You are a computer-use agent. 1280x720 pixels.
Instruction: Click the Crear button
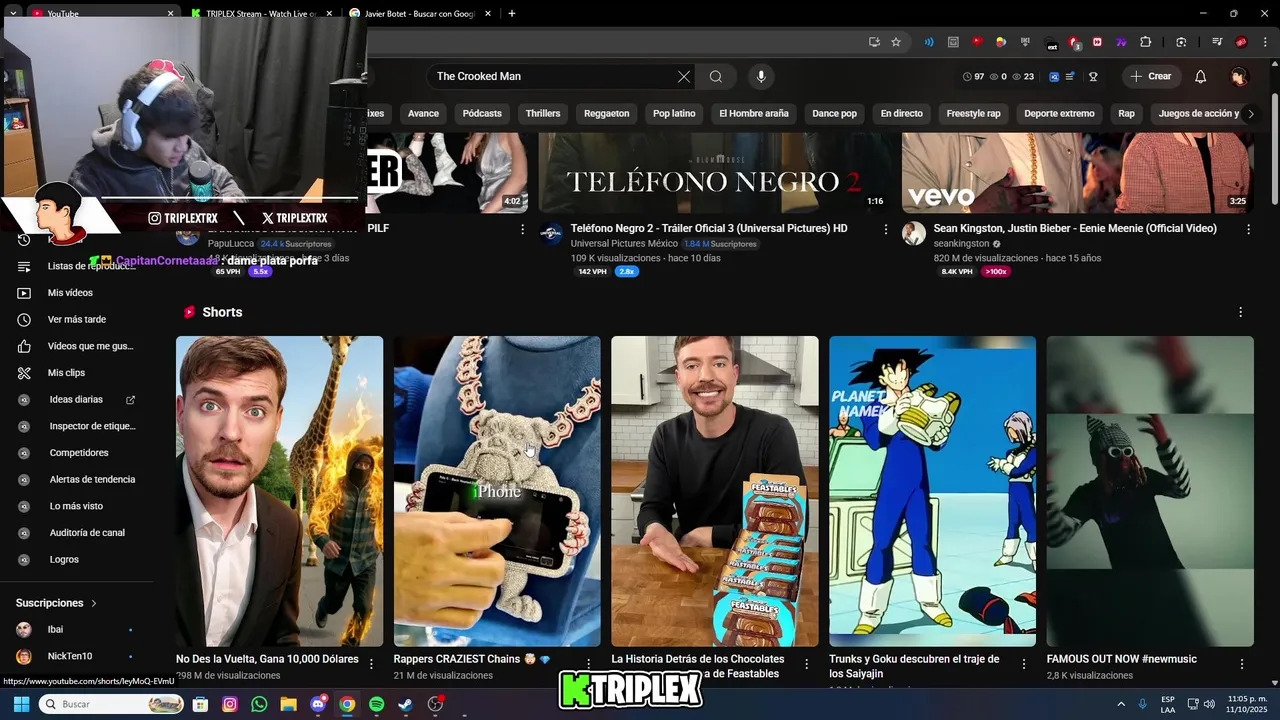pos(1150,76)
